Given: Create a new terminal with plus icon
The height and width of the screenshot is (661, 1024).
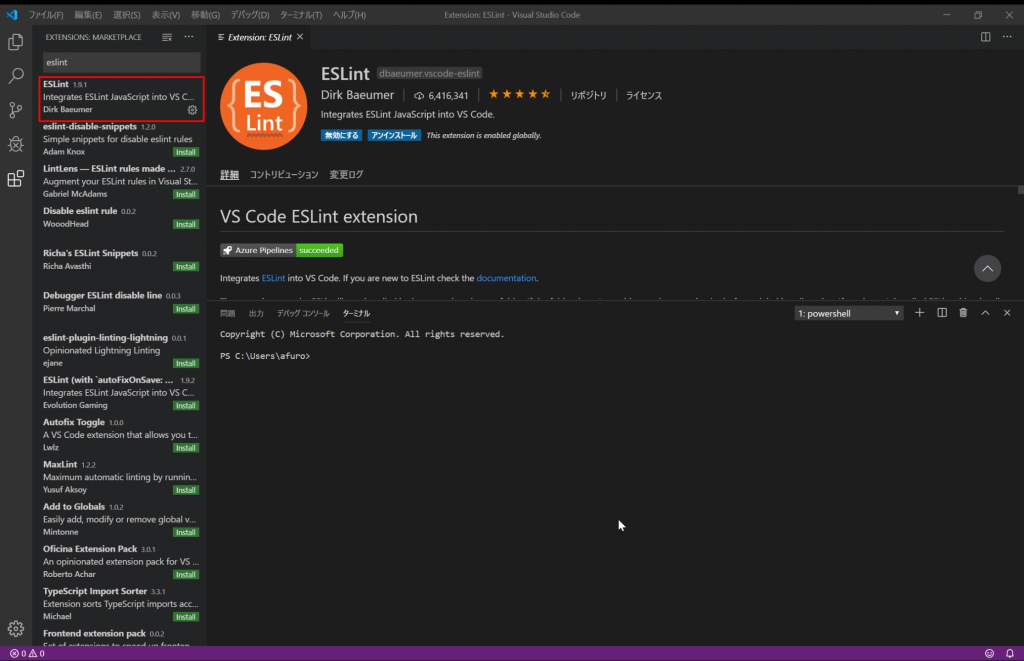Looking at the screenshot, I should 920,313.
